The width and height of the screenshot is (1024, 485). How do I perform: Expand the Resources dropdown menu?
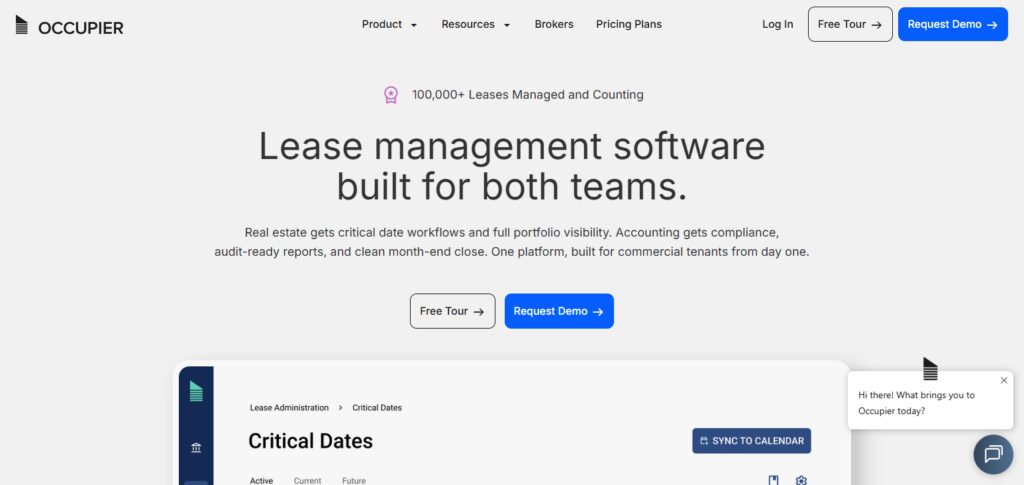tap(475, 24)
